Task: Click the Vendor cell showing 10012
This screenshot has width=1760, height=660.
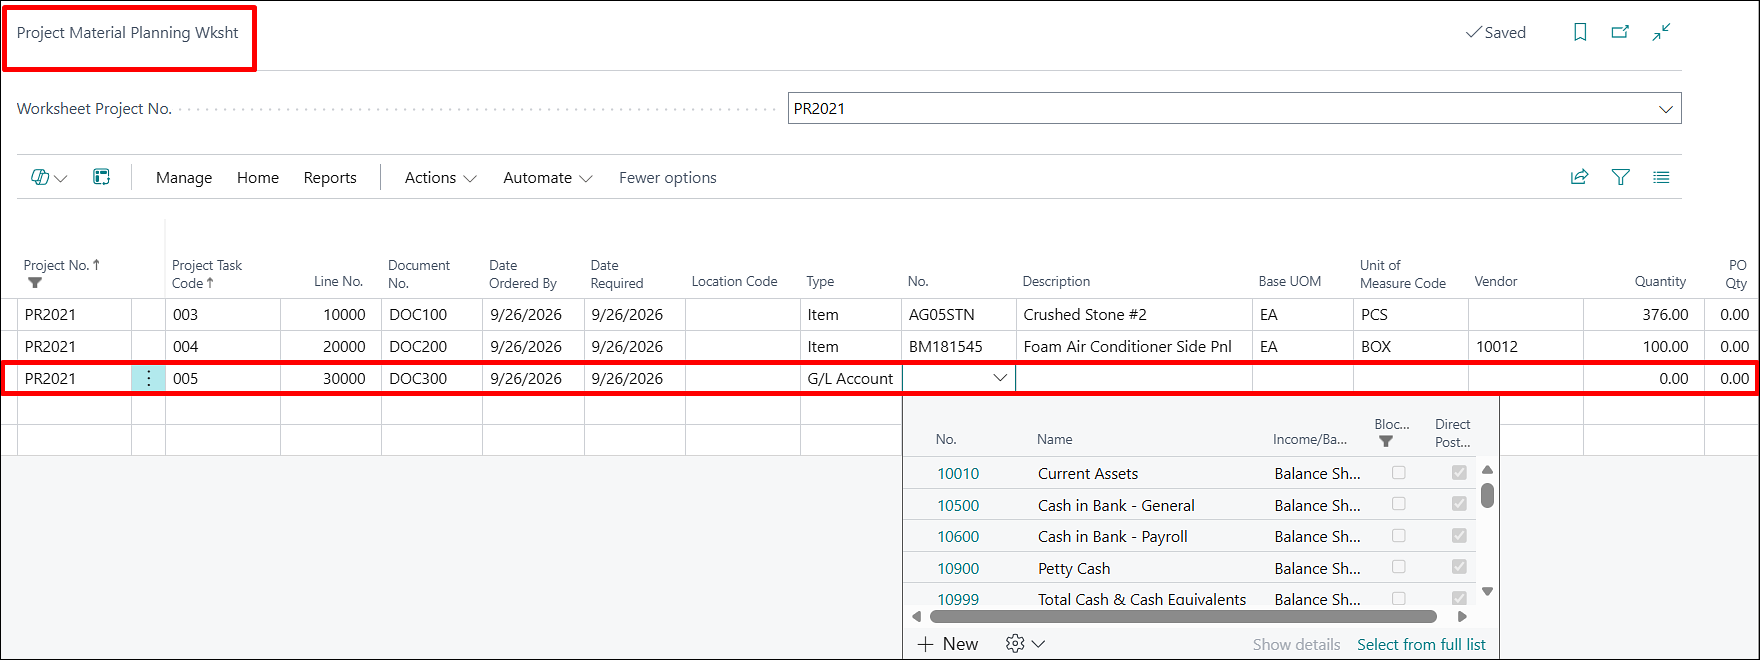Action: point(1526,346)
